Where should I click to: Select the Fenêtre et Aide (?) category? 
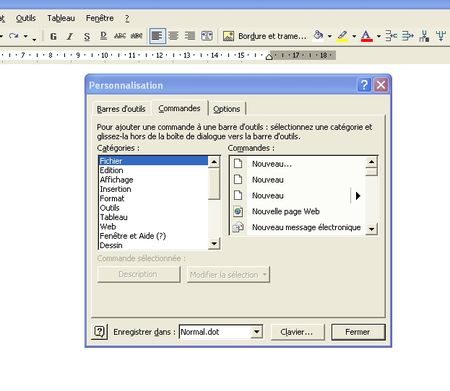(x=154, y=236)
